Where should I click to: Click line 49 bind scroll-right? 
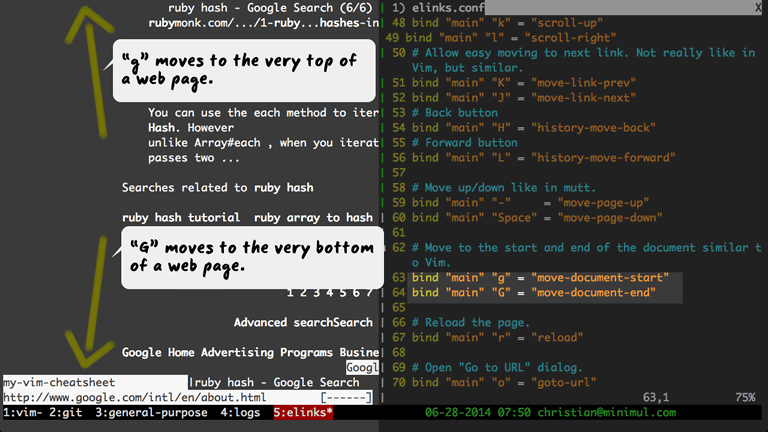click(510, 38)
